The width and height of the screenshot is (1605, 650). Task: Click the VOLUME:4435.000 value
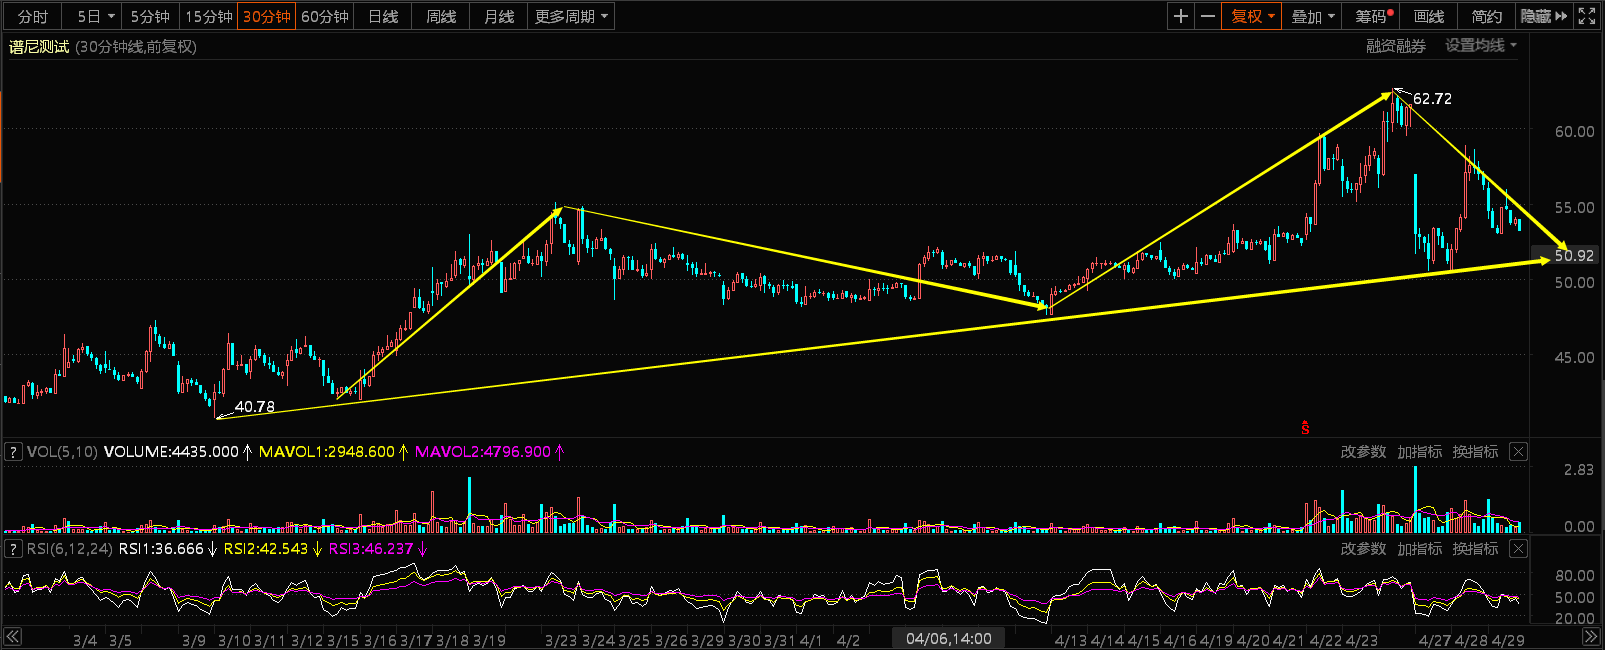pyautogui.click(x=171, y=452)
